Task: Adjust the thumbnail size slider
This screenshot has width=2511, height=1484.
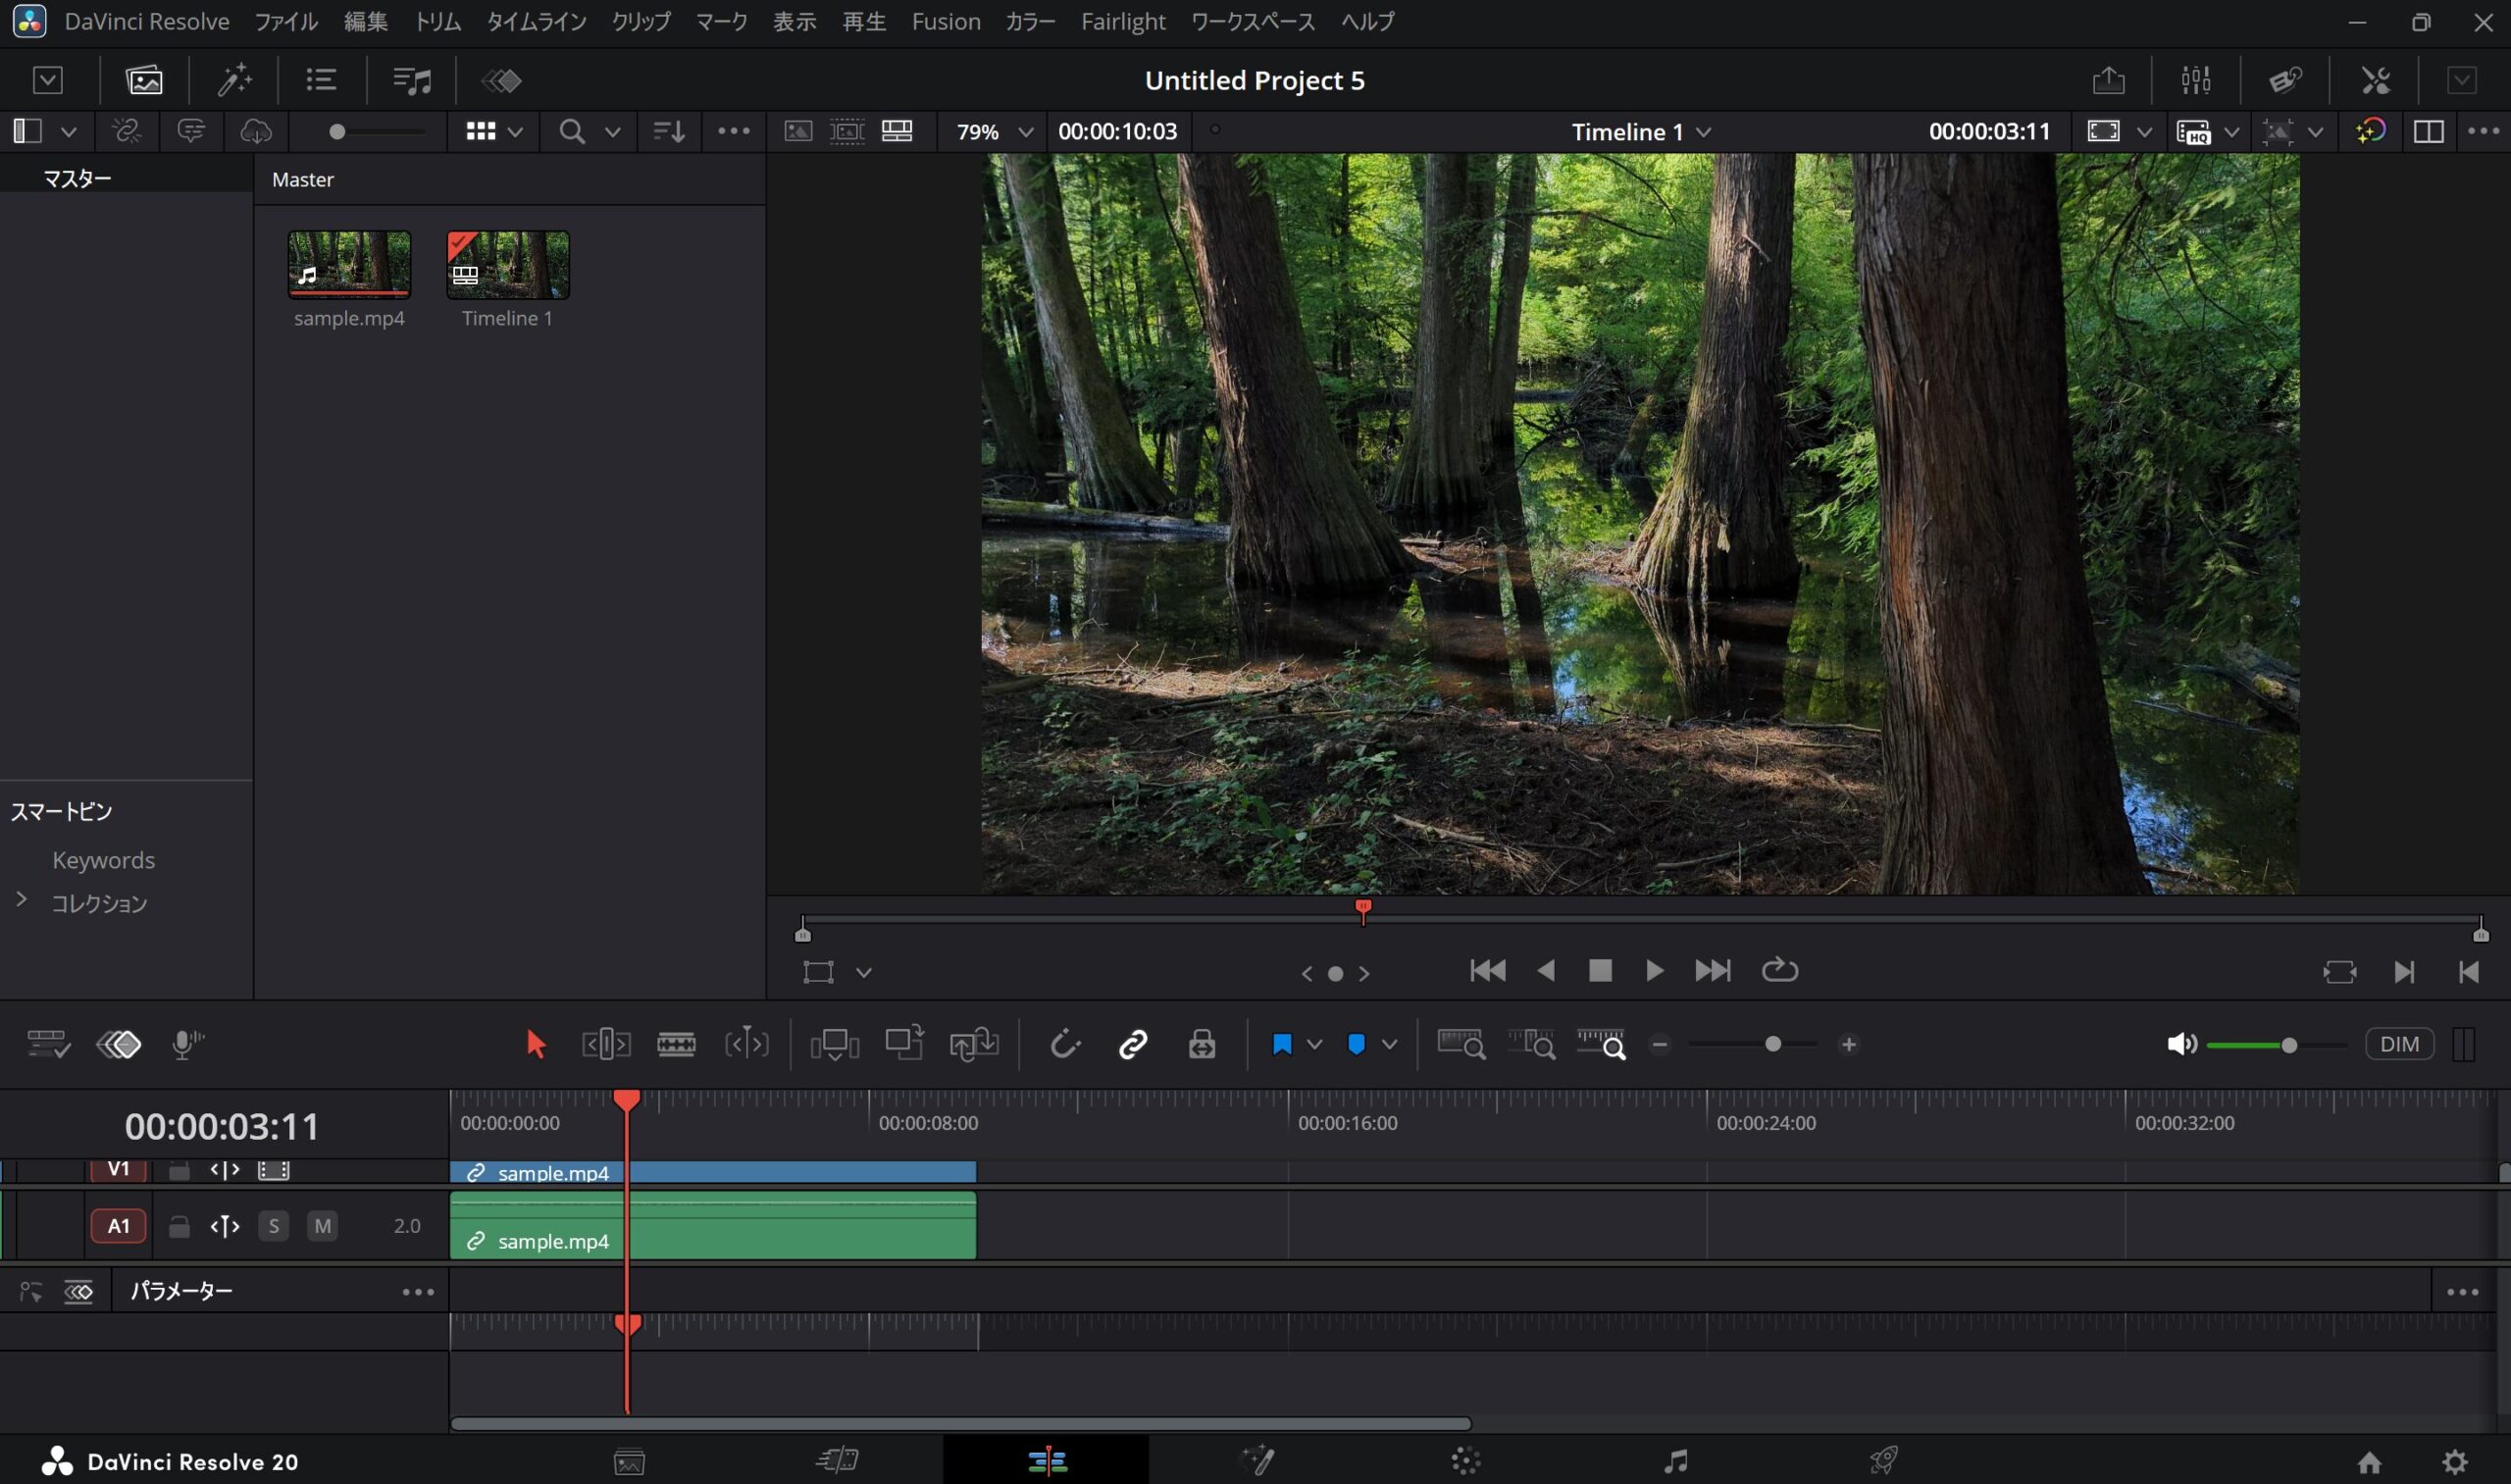Action: pos(337,131)
